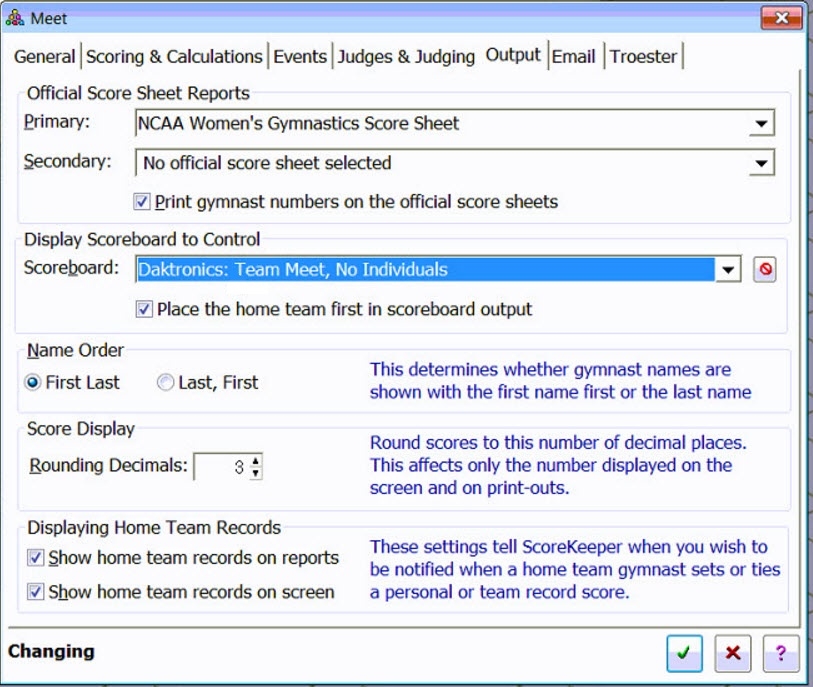This screenshot has width=813, height=687.
Task: Go to the Troester tab
Action: point(643,57)
